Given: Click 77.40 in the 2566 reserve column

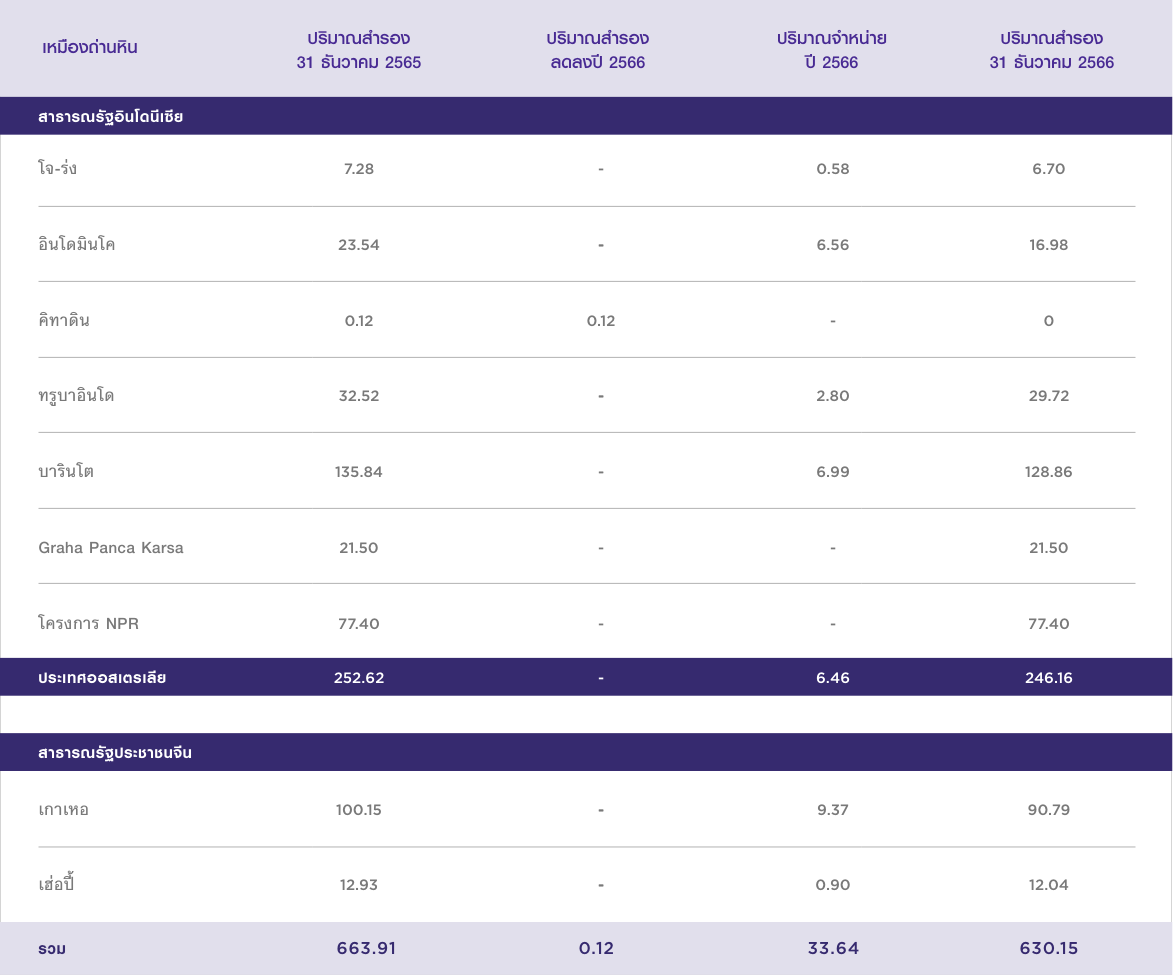Looking at the screenshot, I should click(x=1049, y=624).
